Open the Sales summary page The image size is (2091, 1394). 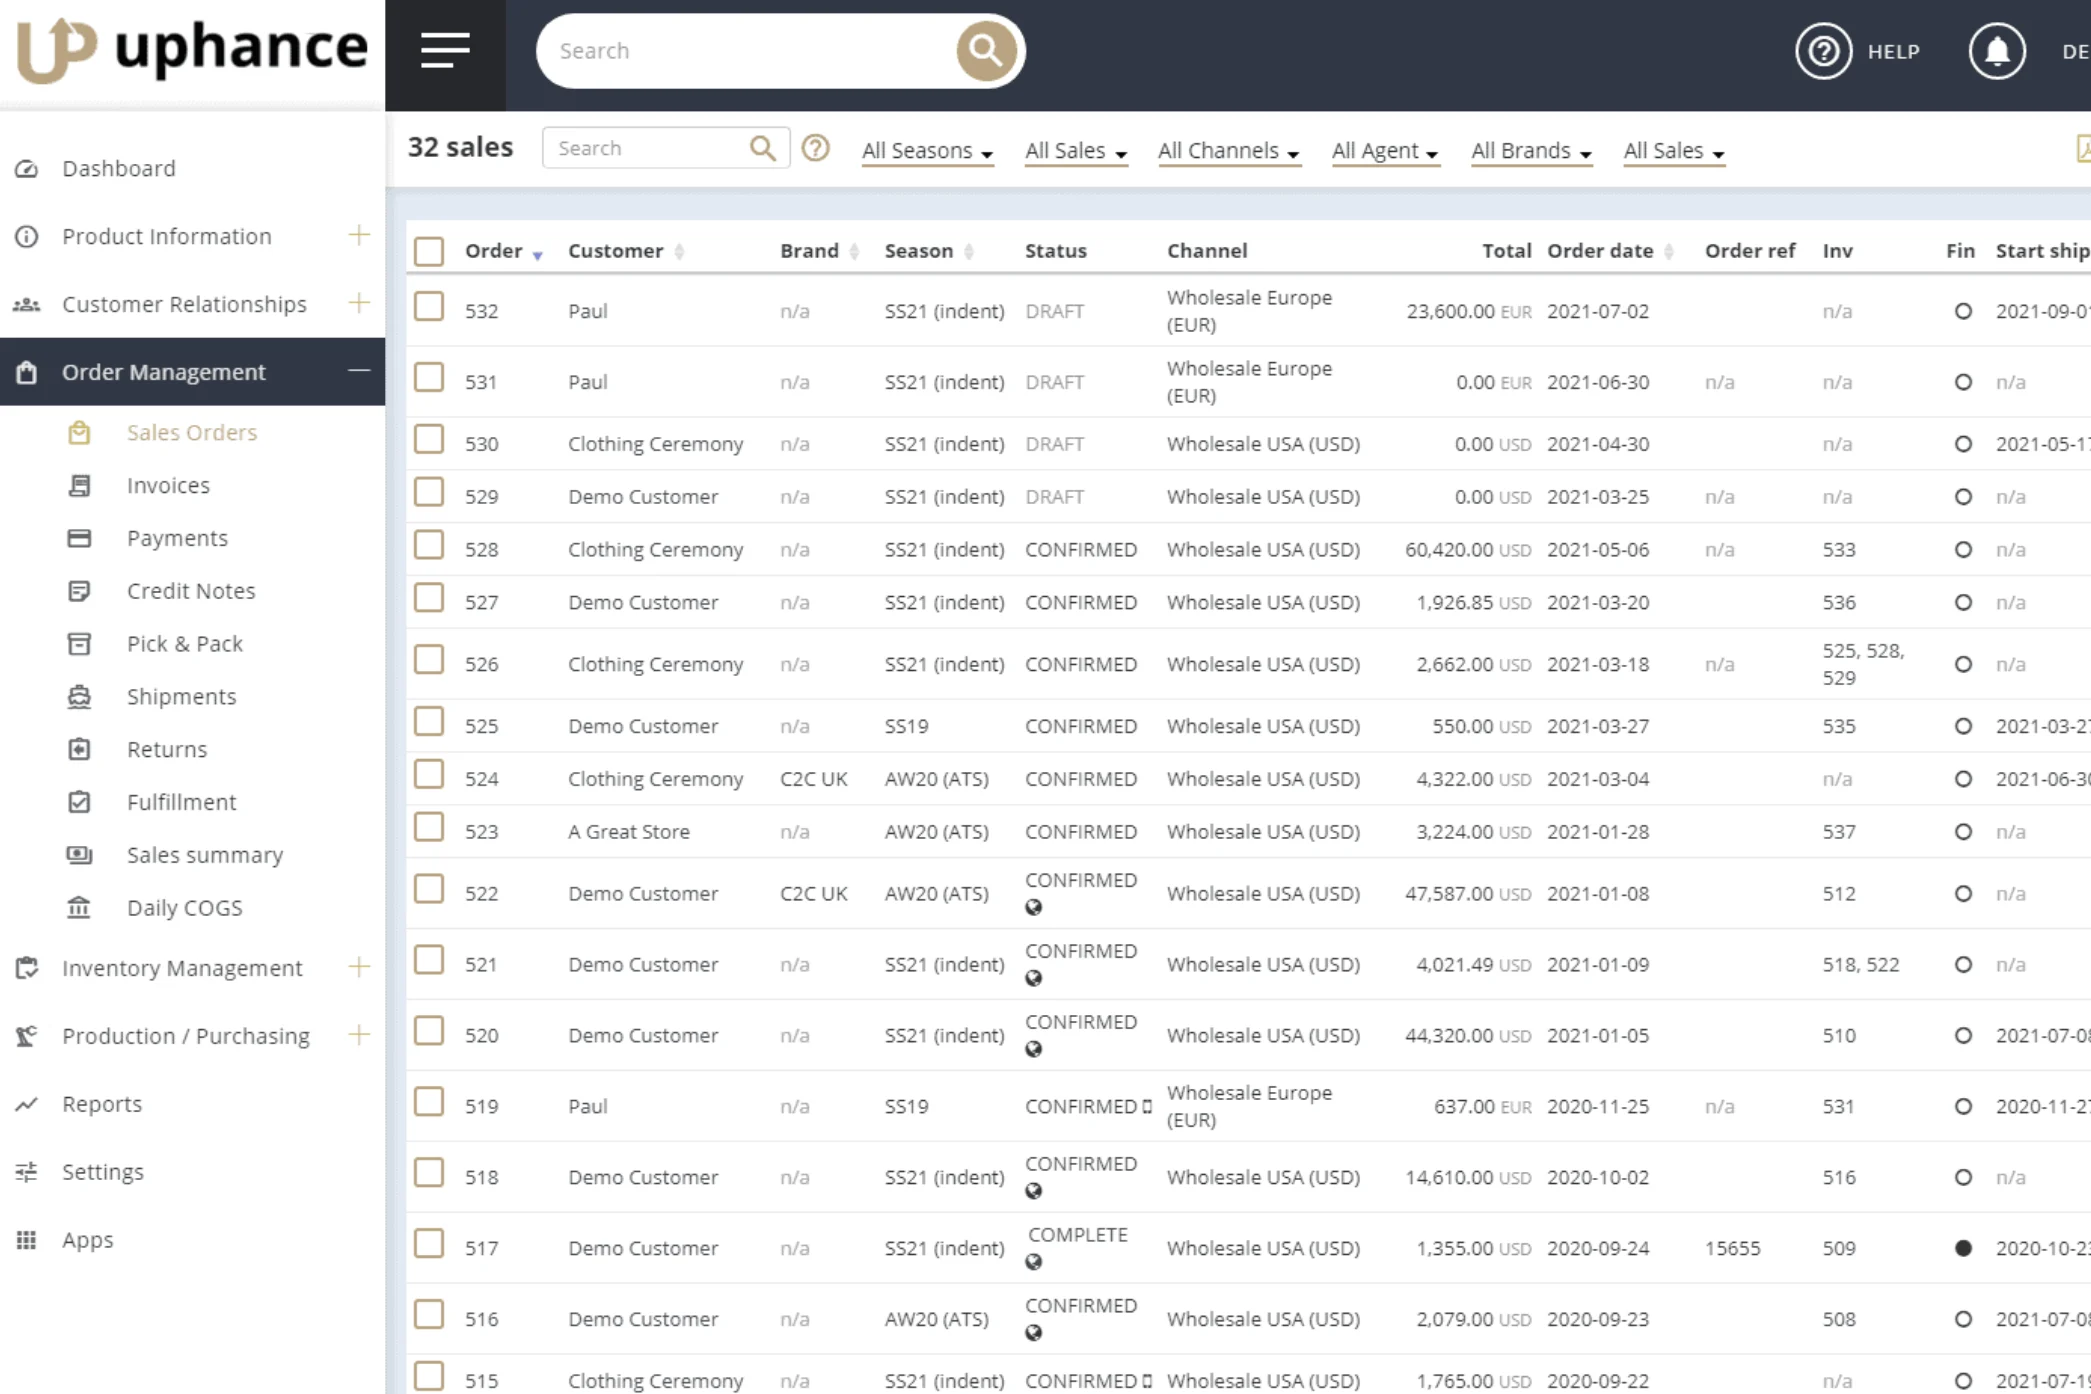click(x=205, y=855)
